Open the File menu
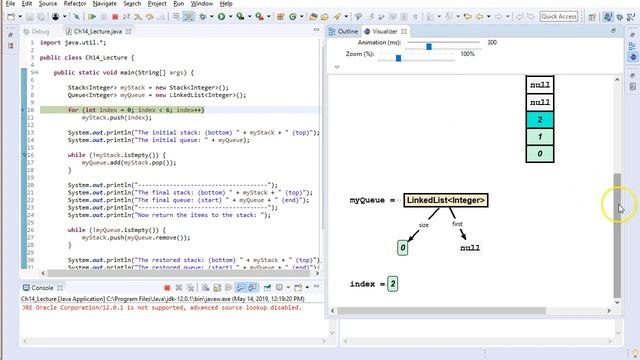The image size is (640, 360). (10, 4)
